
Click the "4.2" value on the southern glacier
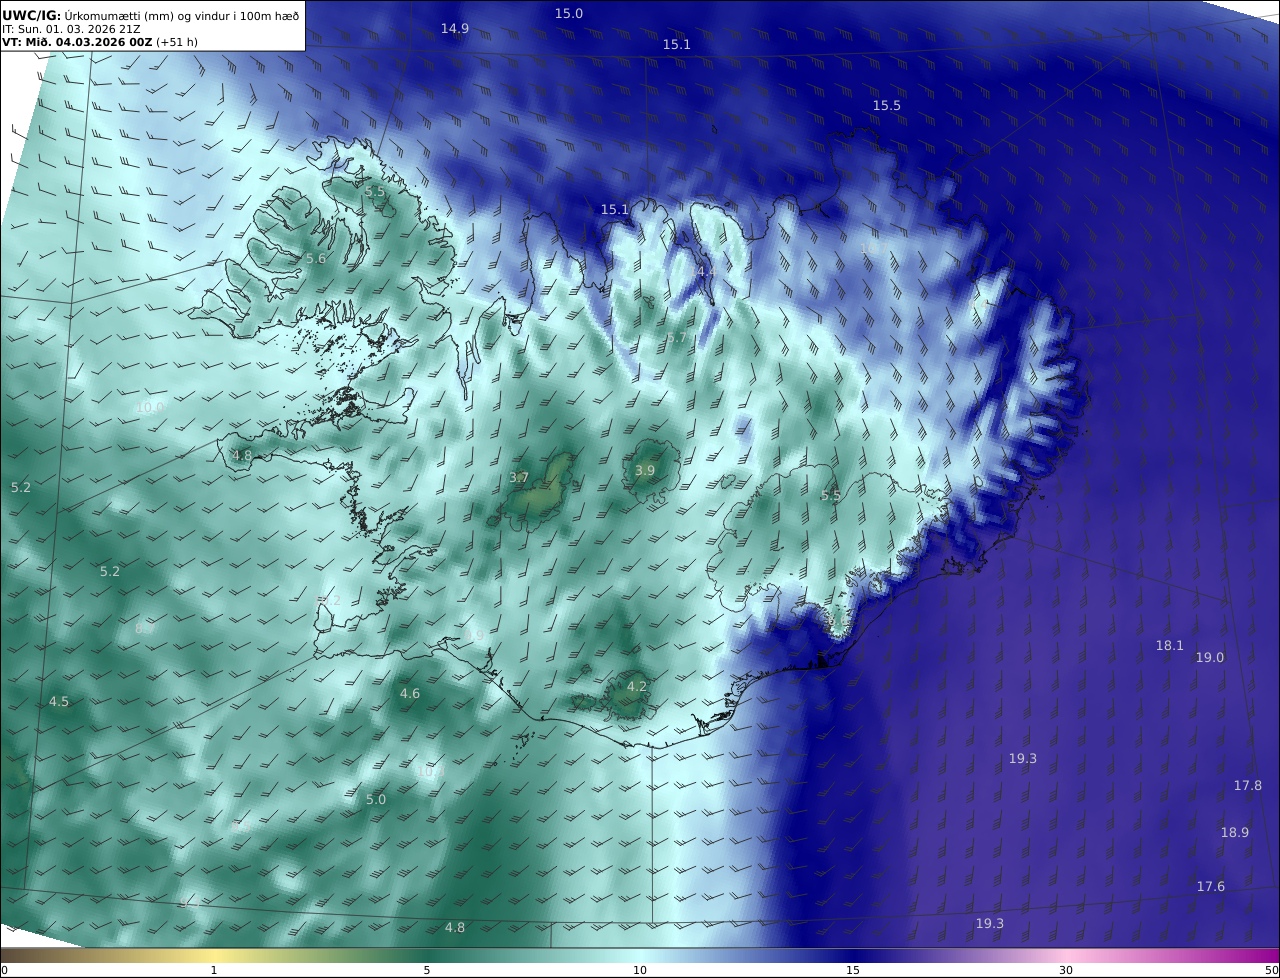tap(637, 687)
